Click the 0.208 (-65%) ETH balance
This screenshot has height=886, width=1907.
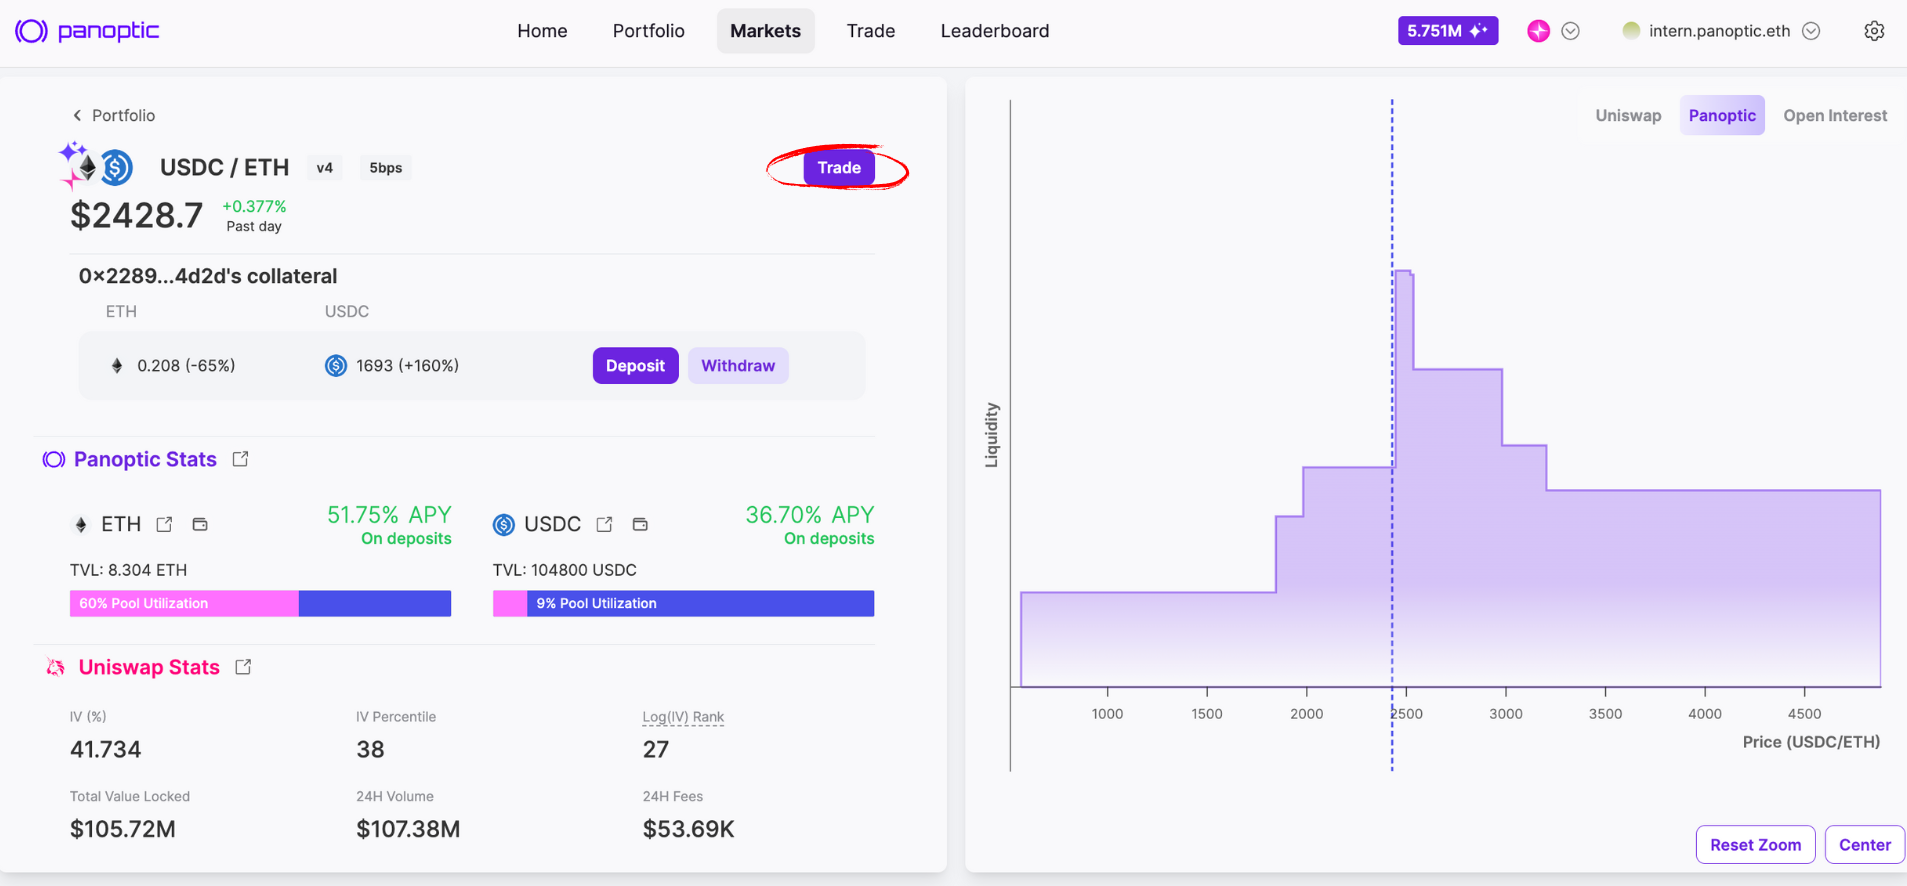click(x=186, y=366)
